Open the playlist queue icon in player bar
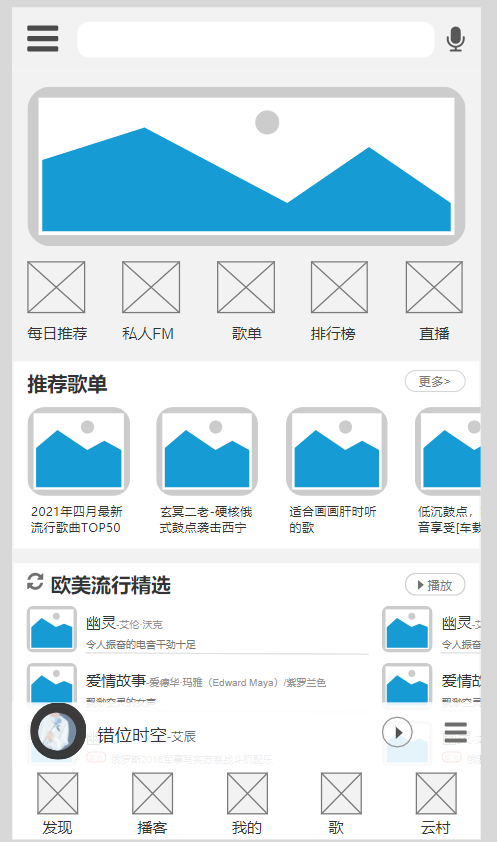Screen dimensions: 497x842 pos(456,732)
